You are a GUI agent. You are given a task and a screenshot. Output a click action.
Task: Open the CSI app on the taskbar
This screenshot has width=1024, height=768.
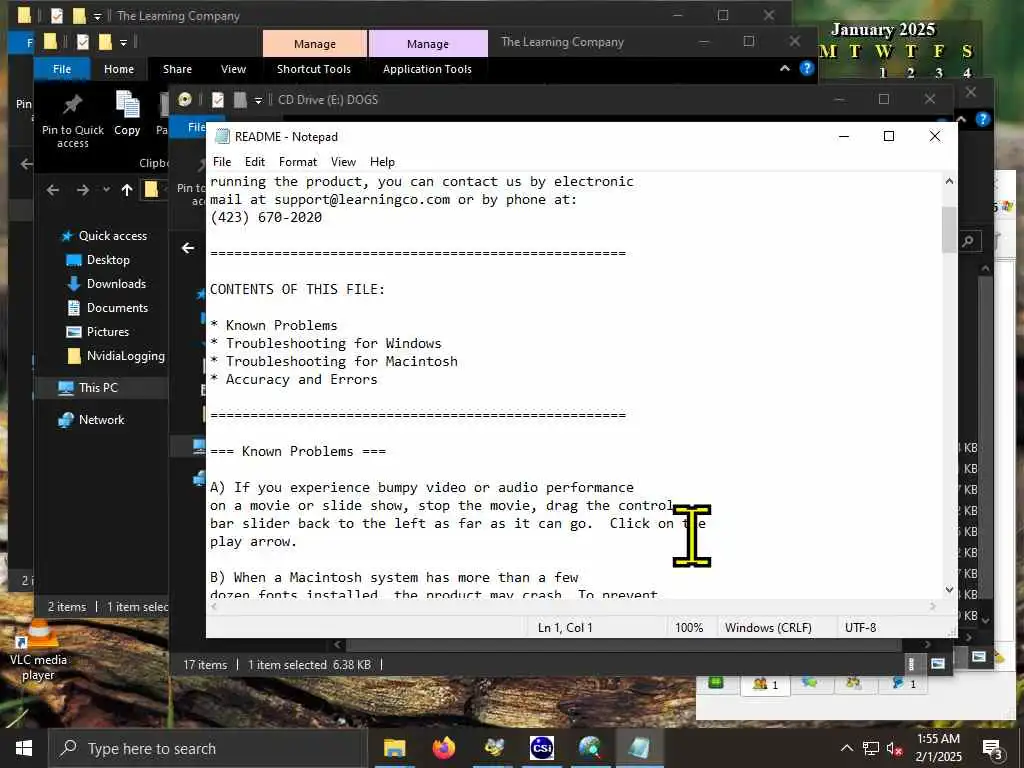pos(541,748)
